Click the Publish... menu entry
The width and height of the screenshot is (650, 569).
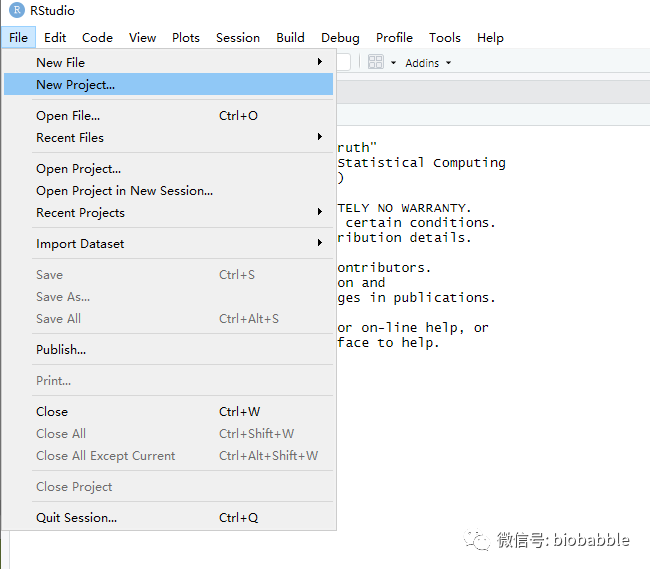tap(168, 350)
